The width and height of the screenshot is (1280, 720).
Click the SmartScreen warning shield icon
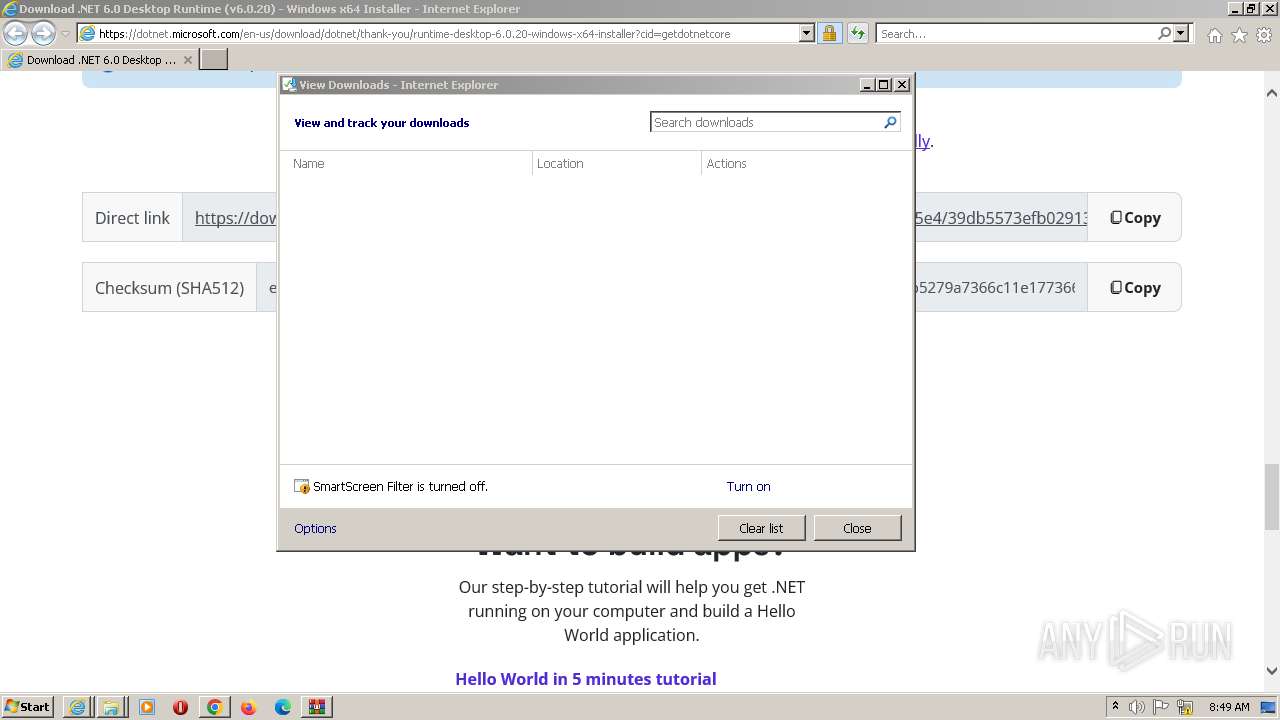[x=302, y=487]
